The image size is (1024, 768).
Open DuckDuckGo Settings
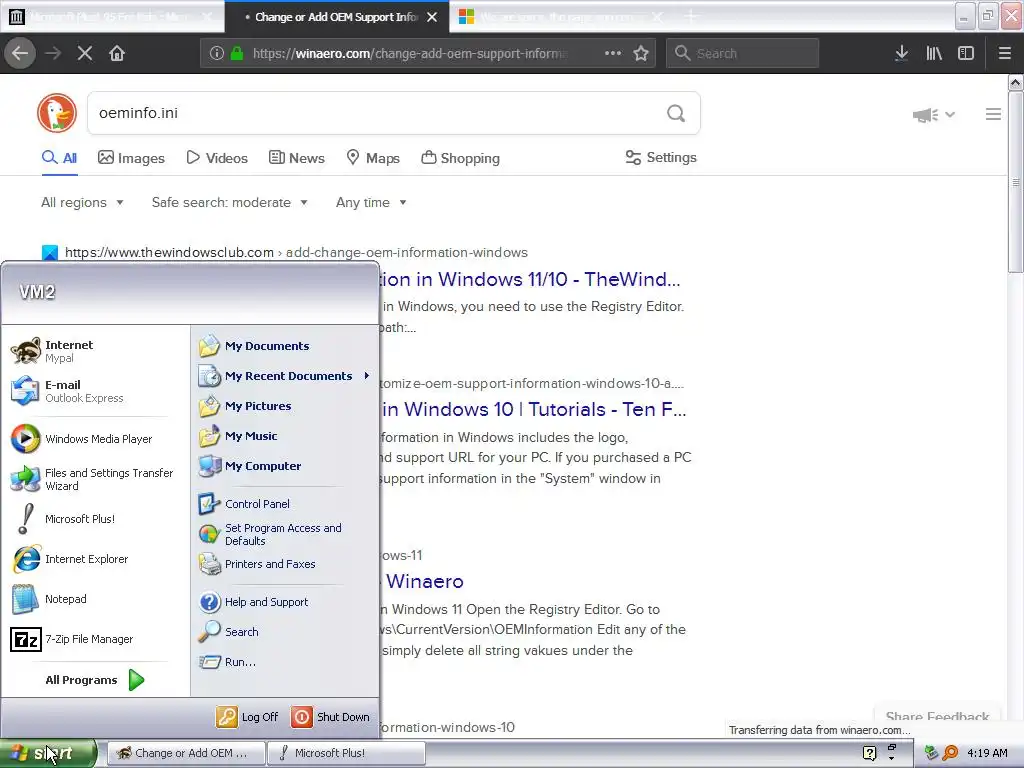tap(661, 157)
